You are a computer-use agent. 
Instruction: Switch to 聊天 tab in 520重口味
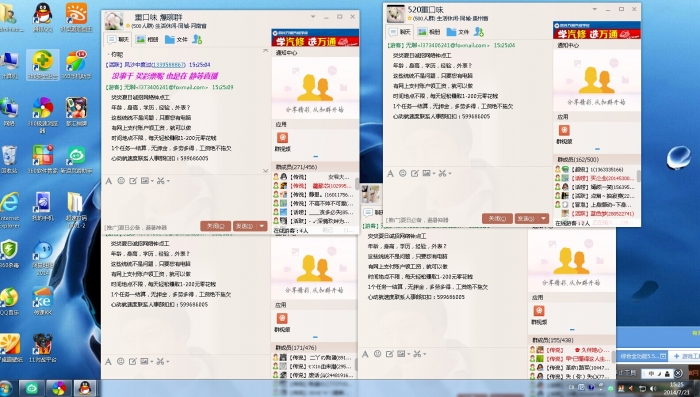point(400,32)
